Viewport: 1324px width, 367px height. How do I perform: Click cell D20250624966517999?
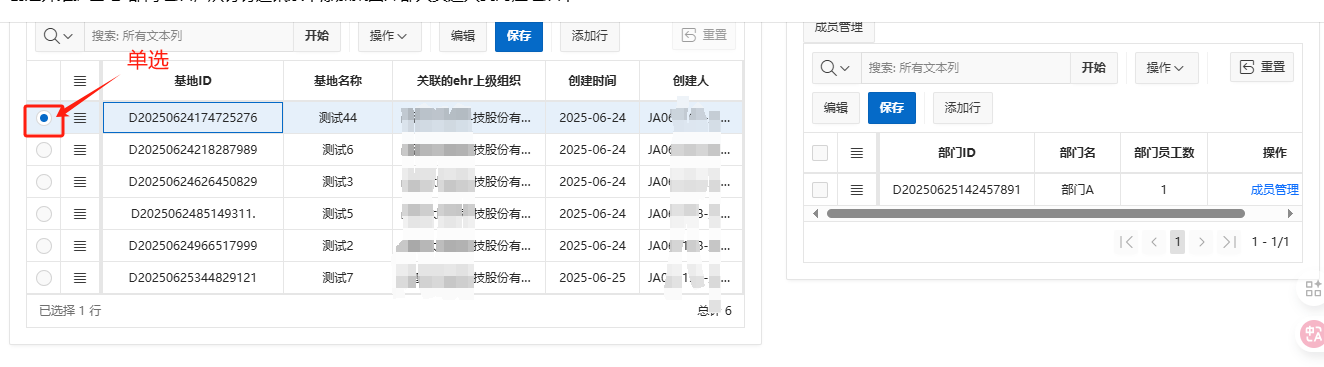click(193, 246)
